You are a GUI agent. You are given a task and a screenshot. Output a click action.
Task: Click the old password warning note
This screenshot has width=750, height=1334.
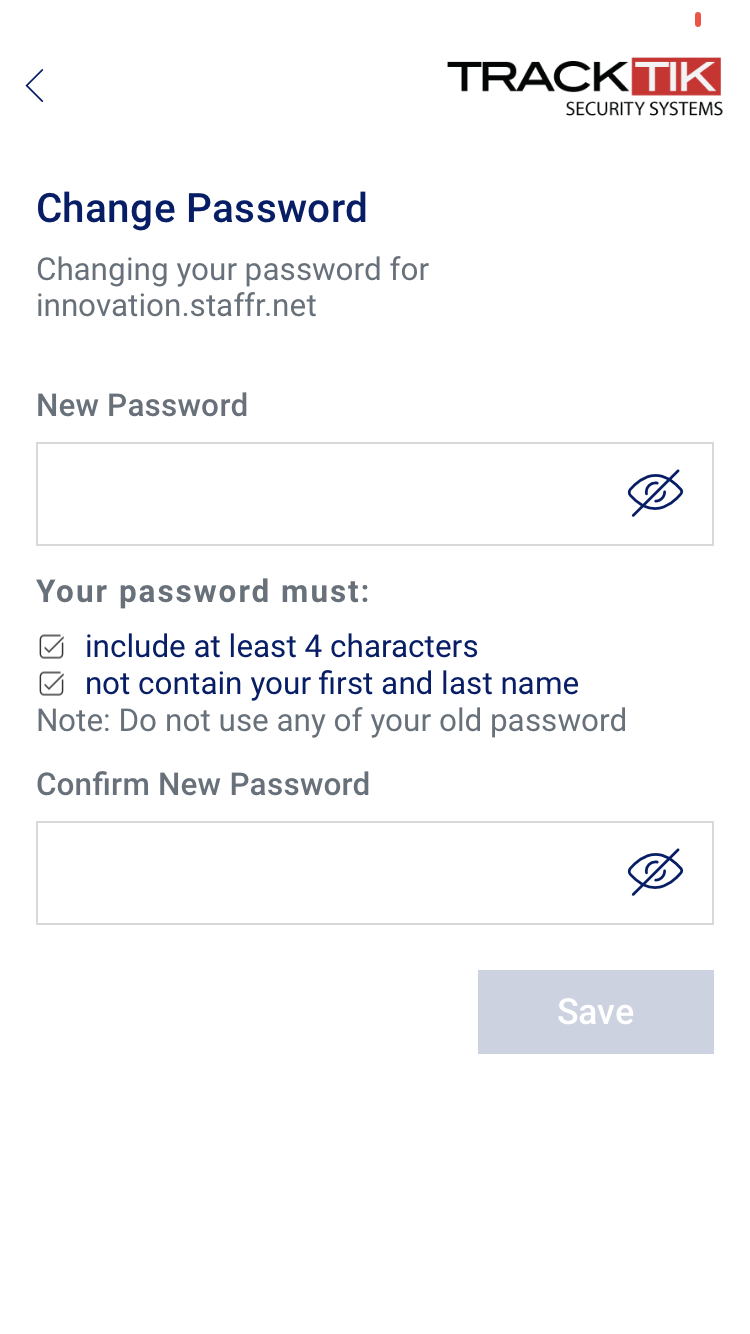331,720
